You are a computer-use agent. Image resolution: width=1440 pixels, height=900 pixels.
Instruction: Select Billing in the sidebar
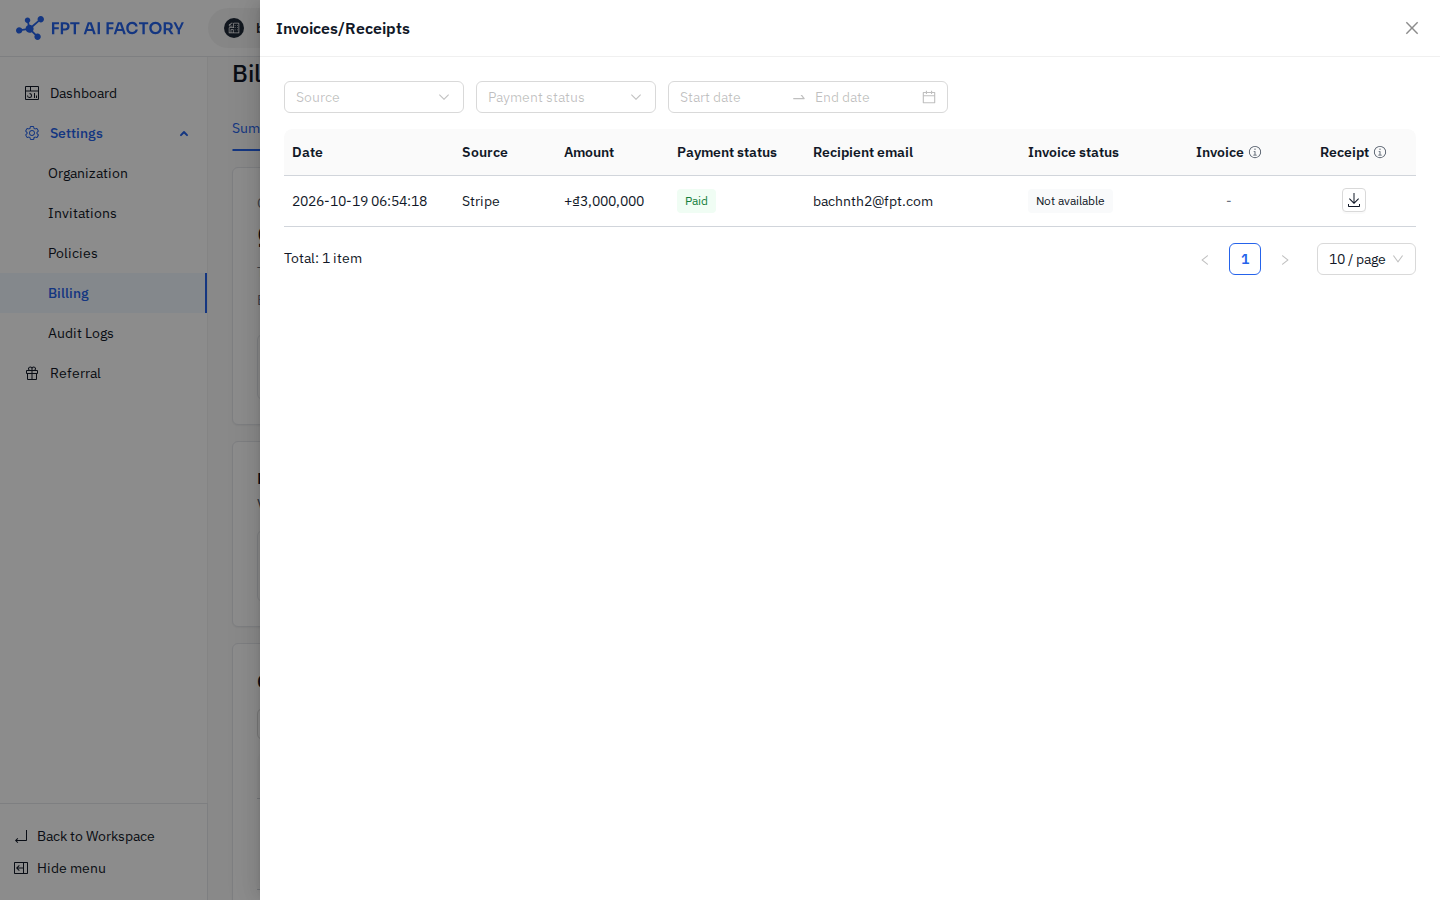pyautogui.click(x=103, y=293)
